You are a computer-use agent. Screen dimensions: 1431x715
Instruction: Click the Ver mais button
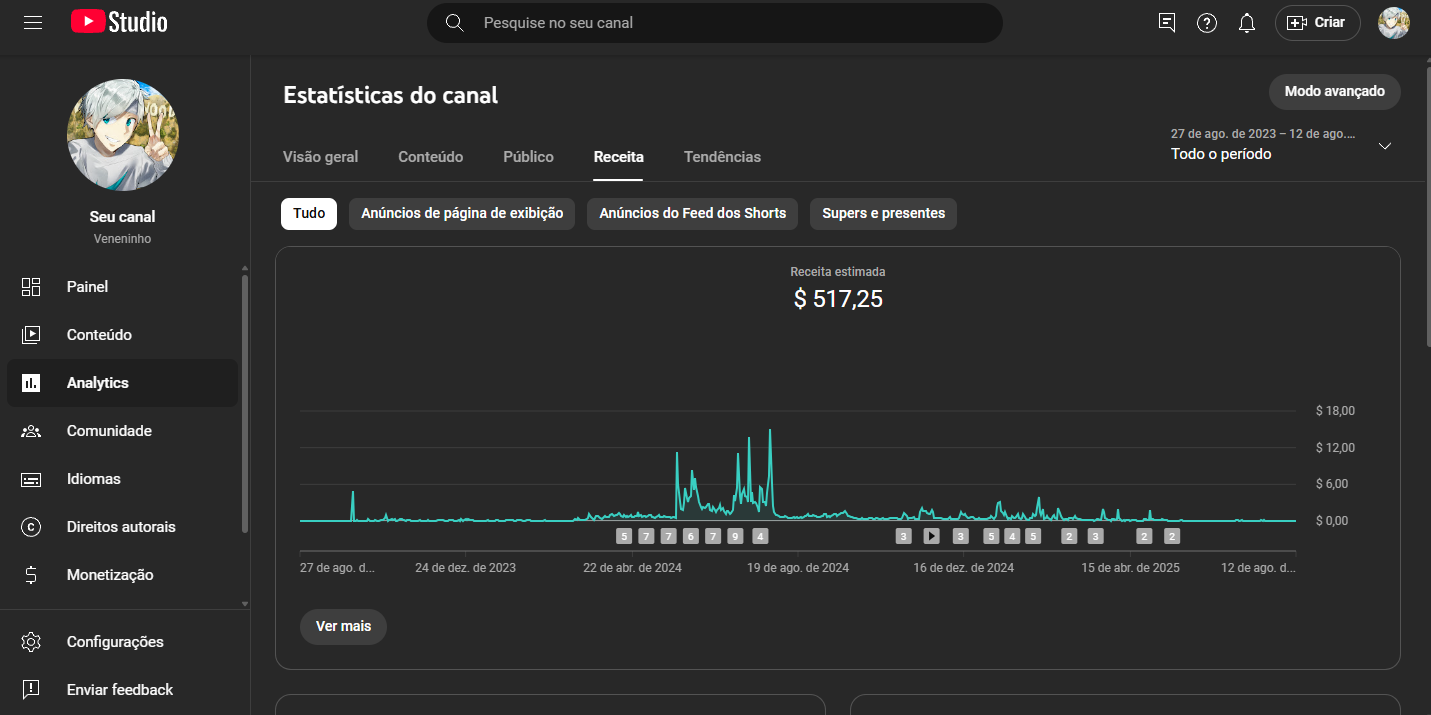click(343, 626)
